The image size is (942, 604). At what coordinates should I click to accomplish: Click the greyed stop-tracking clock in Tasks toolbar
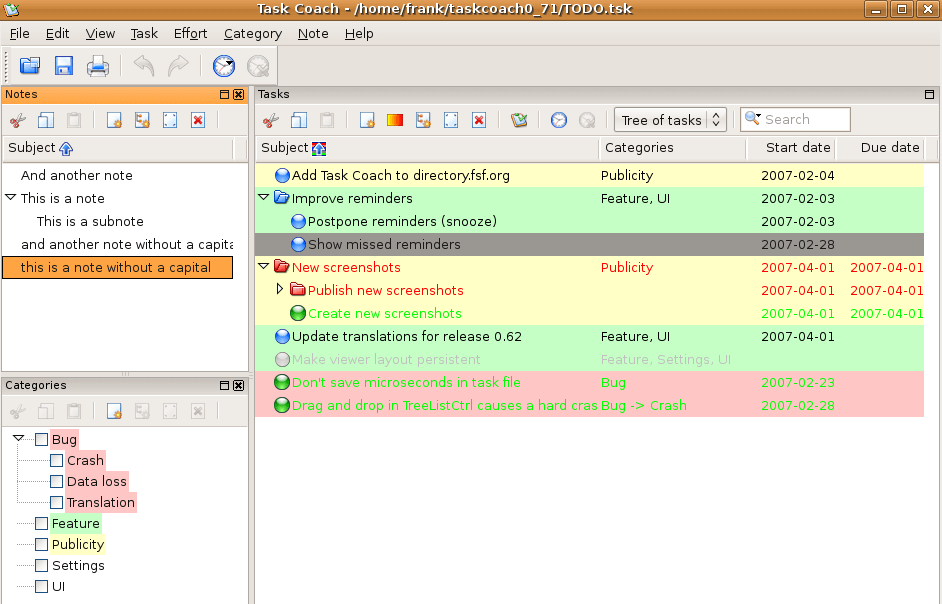tap(587, 120)
